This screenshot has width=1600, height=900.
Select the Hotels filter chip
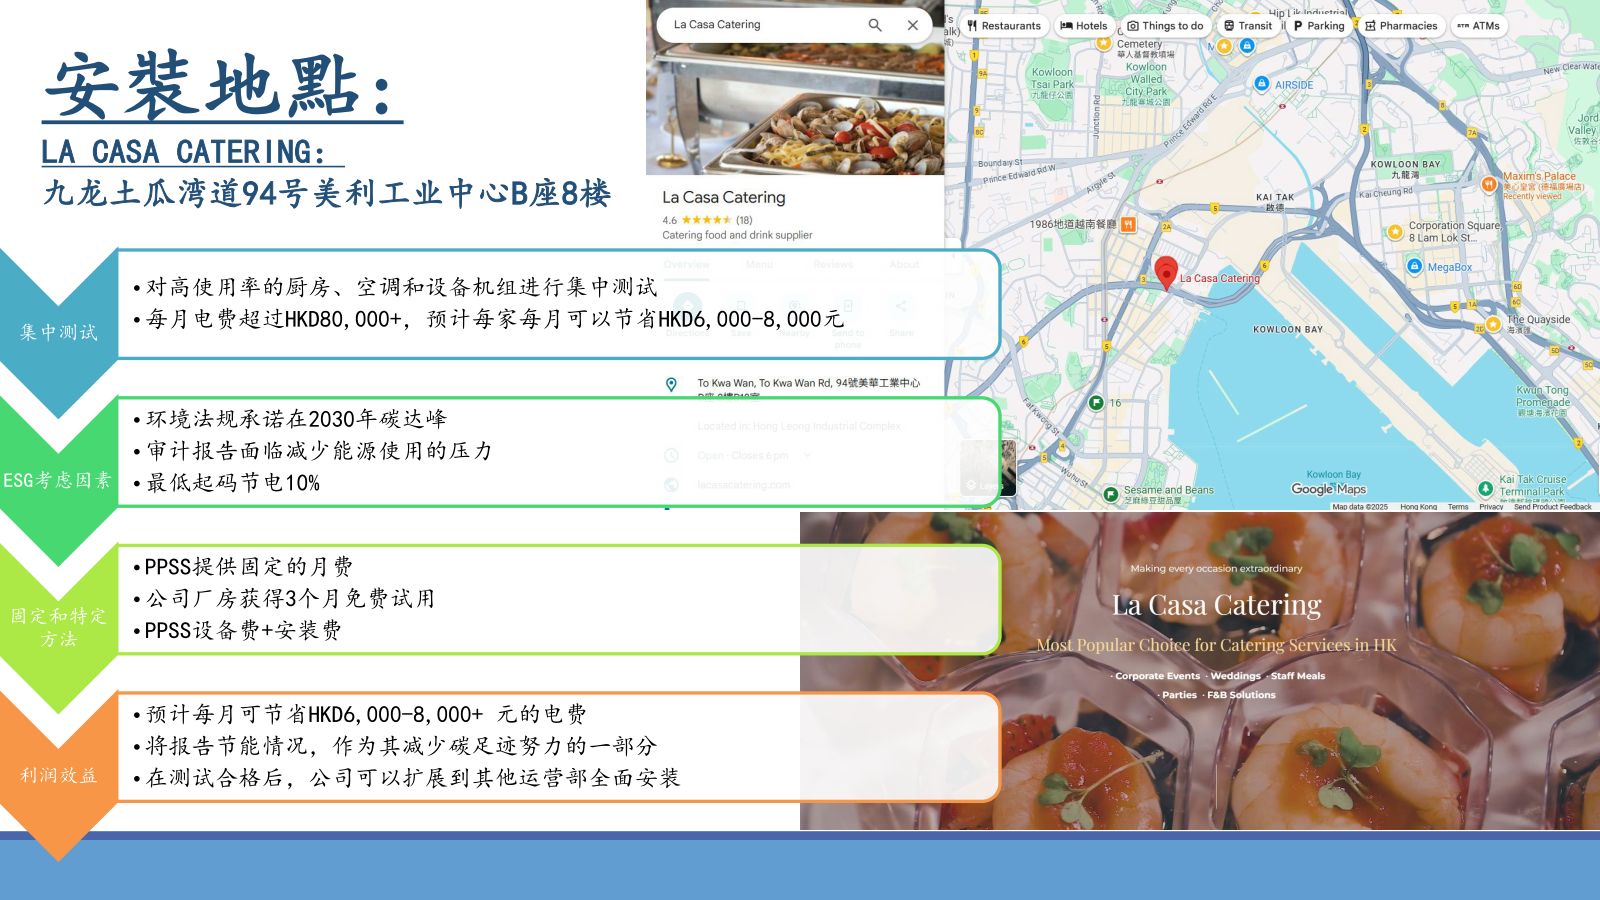[x=1084, y=26]
